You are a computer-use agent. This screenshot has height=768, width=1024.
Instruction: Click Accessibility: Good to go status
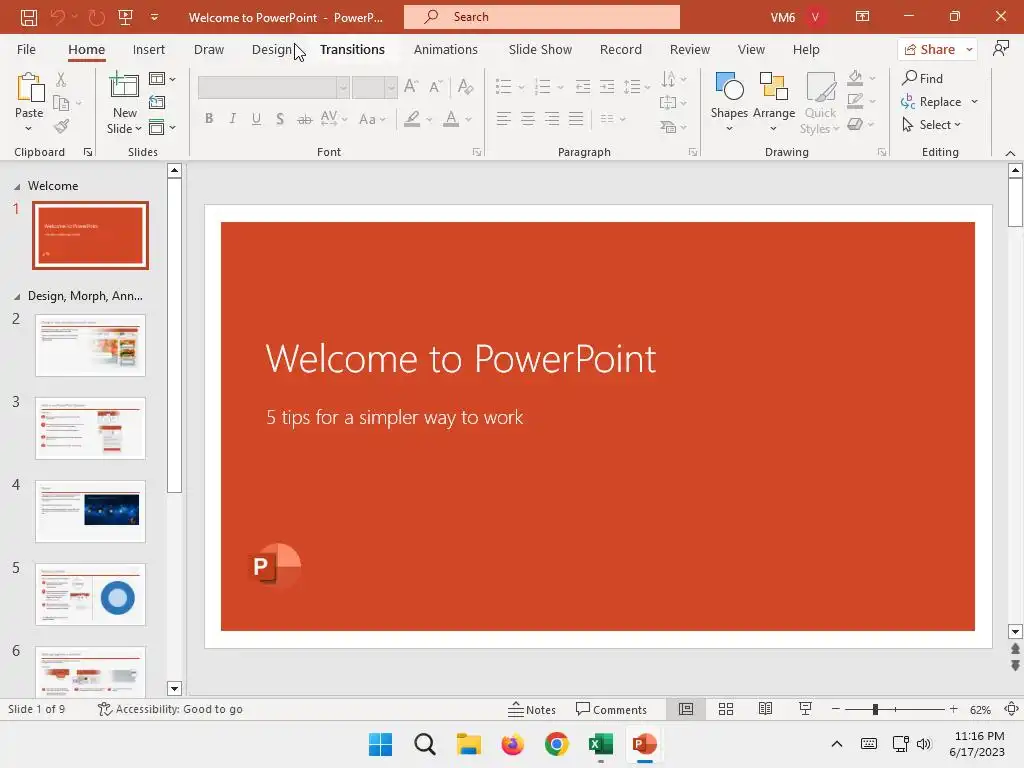[170, 709]
